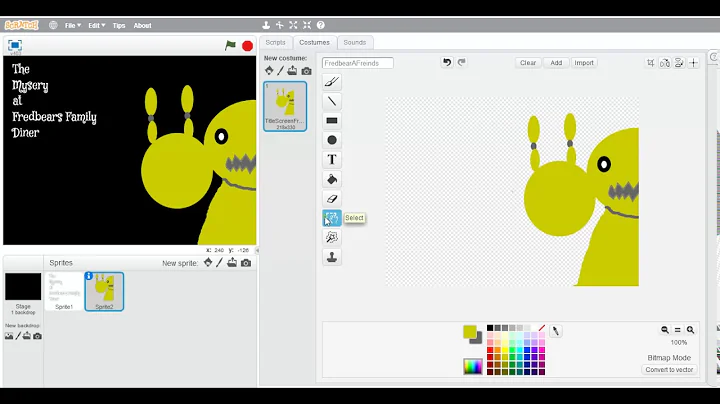This screenshot has width=720, height=404.
Task: Click the Shrink sprite icon in top toolbar
Action: pyautogui.click(x=307, y=25)
